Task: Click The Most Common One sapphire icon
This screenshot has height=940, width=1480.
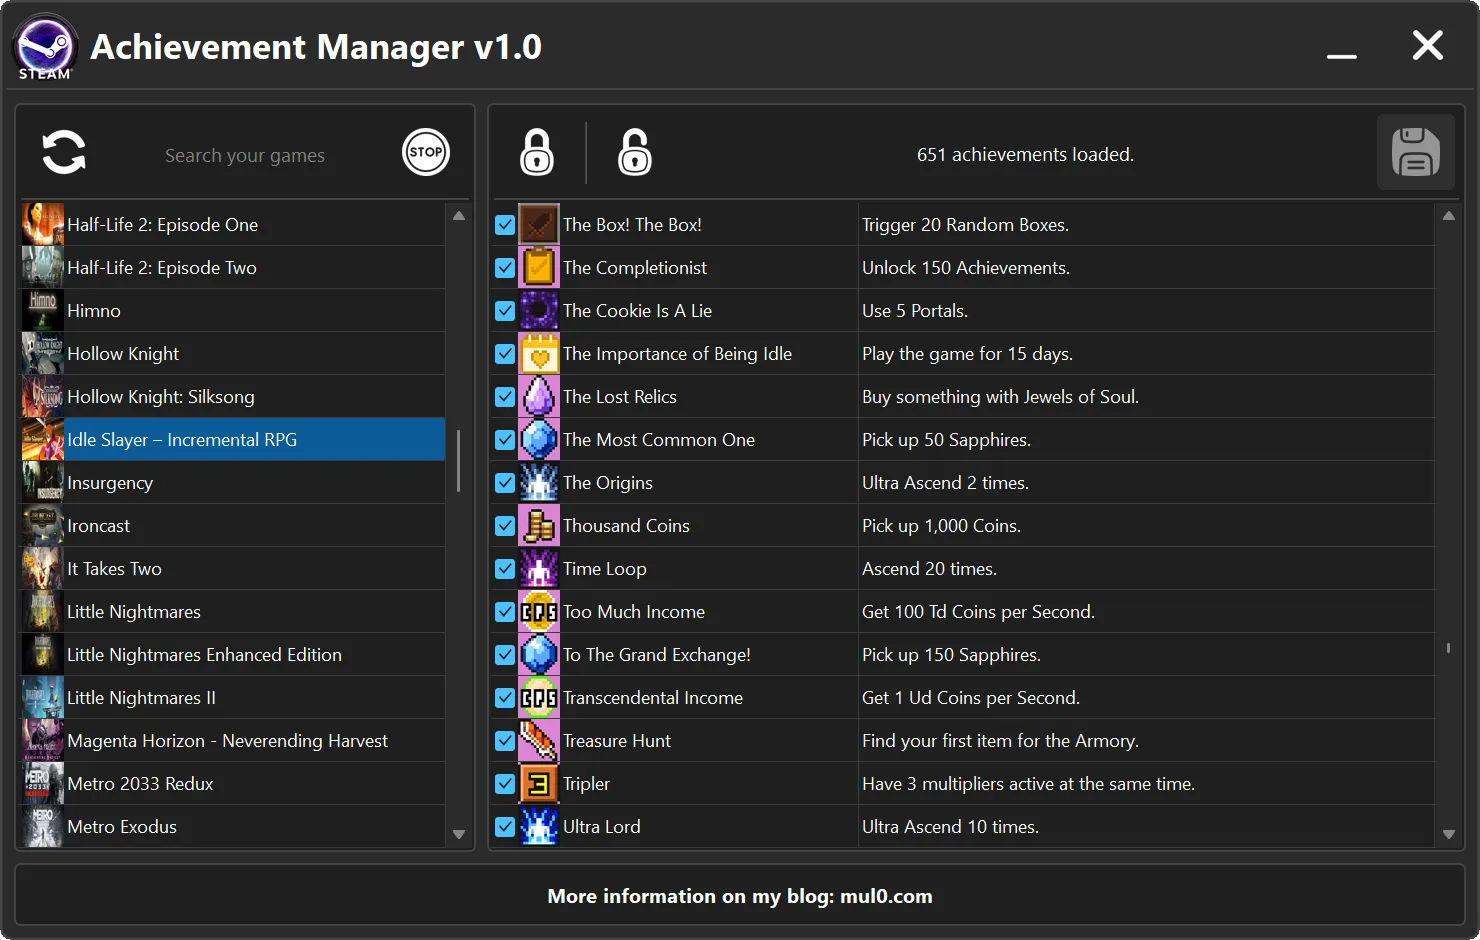Action: [x=539, y=440]
